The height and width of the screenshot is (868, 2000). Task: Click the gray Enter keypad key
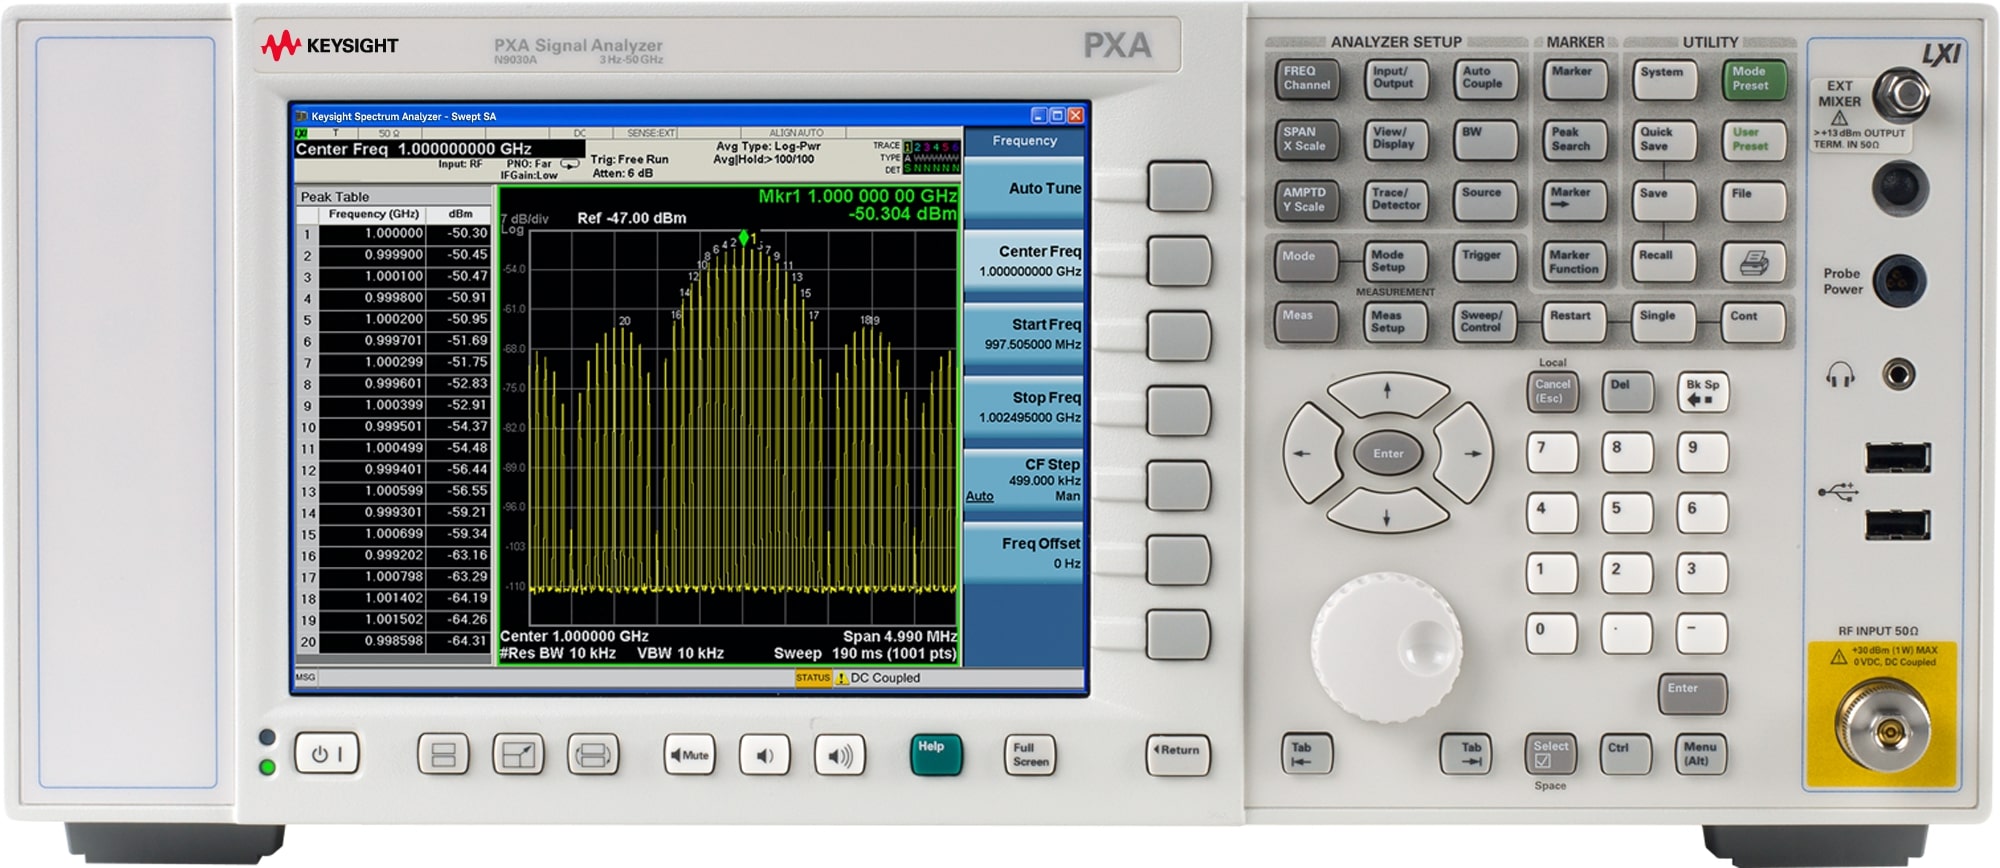coord(1692,694)
